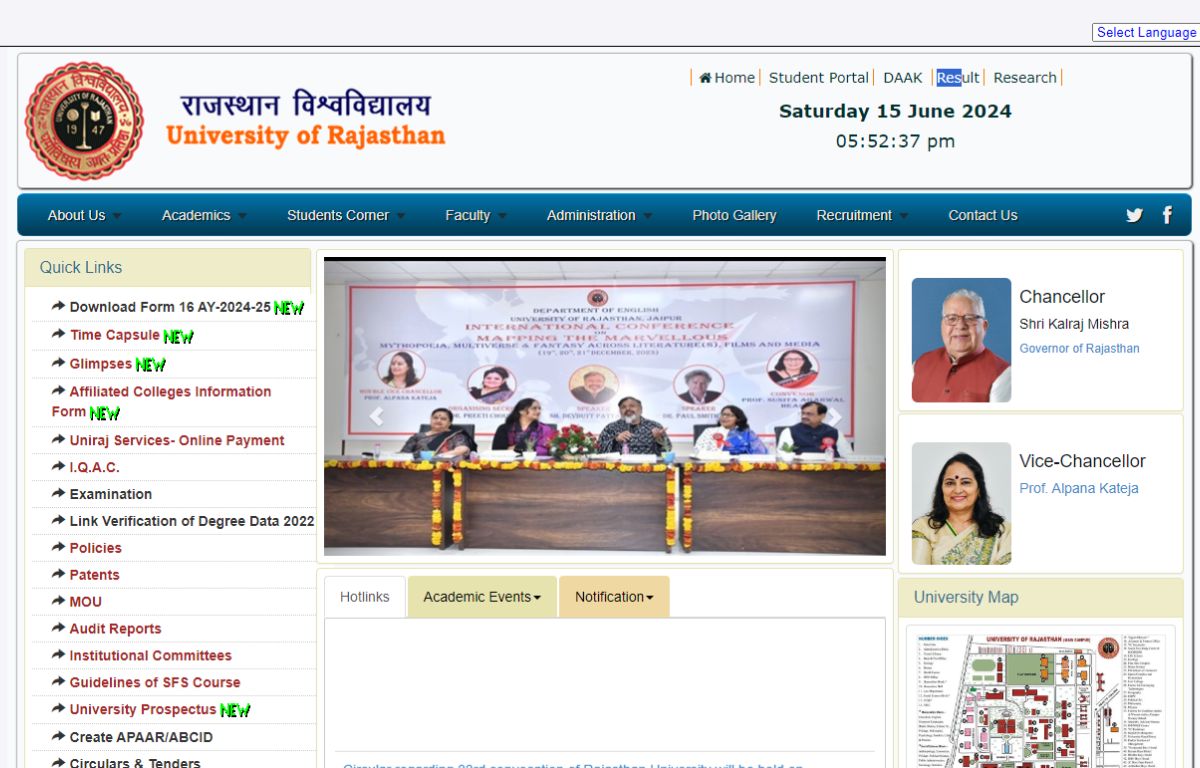Open the Academic Events dropdown tab
Viewport: 1200px width, 768px height.
pos(482,597)
